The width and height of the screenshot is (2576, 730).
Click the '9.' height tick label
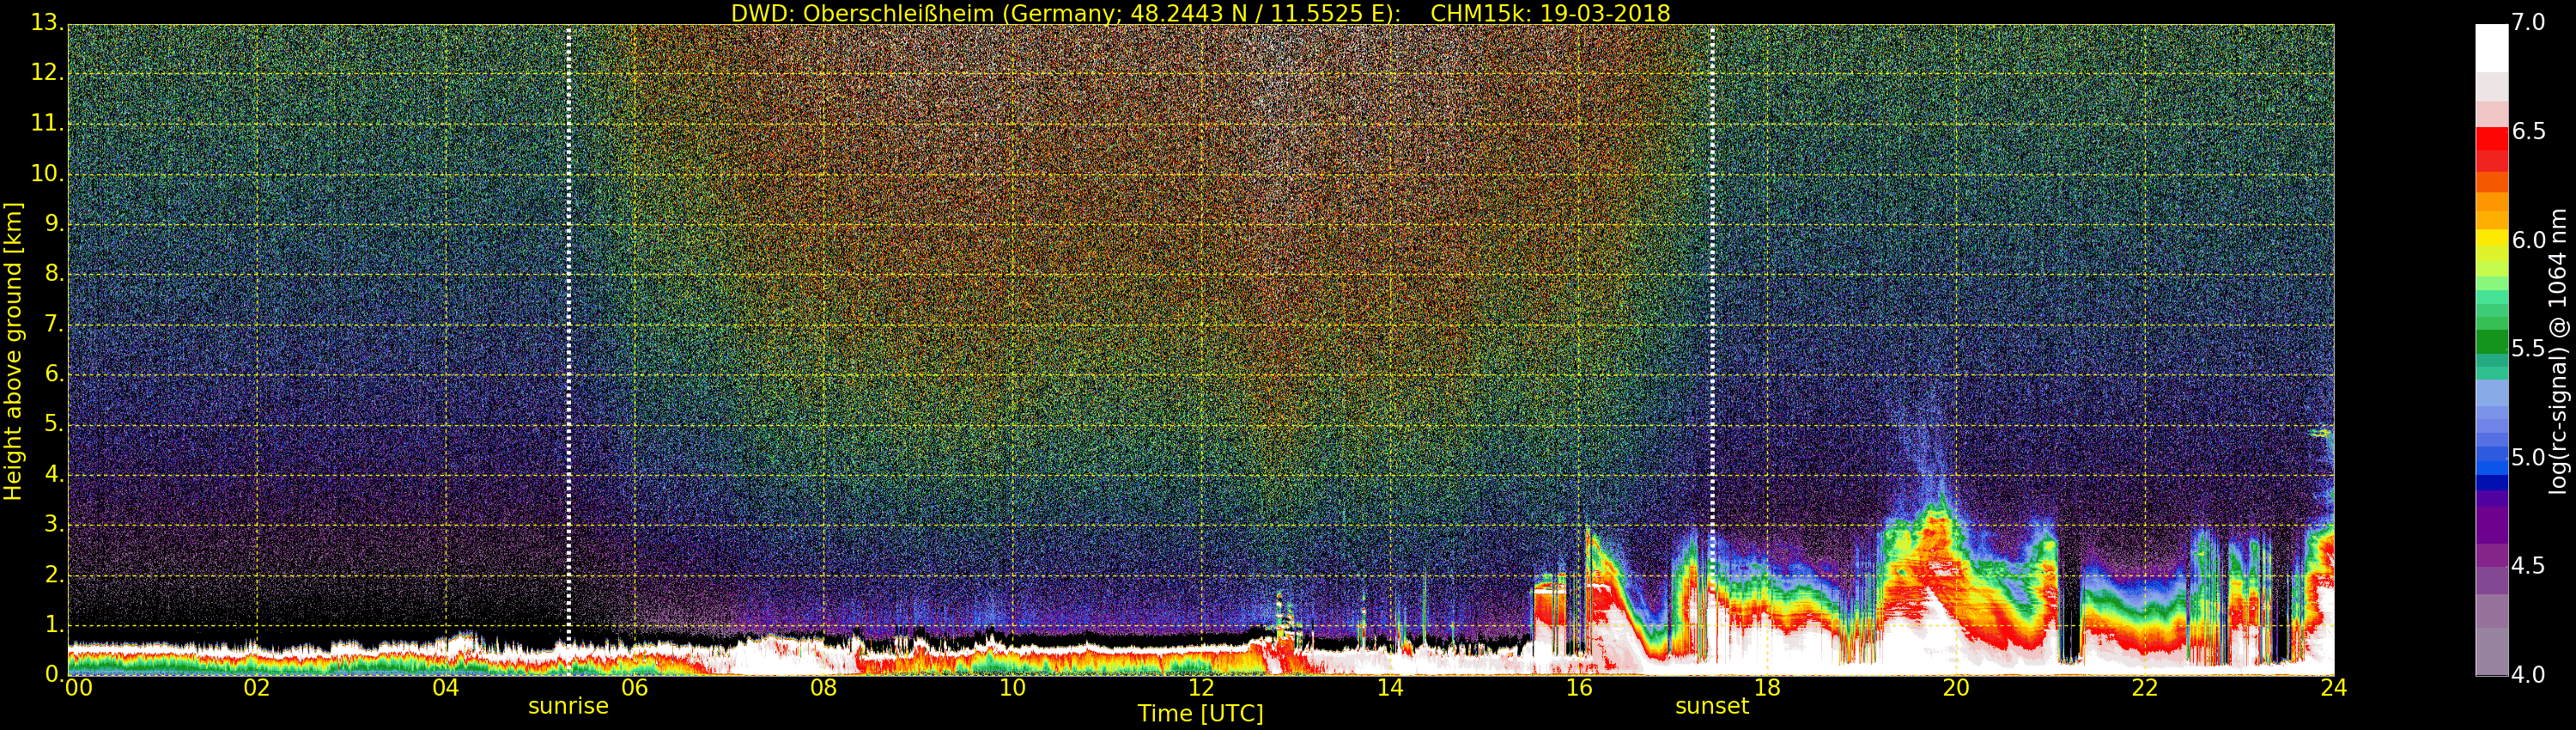click(54, 223)
